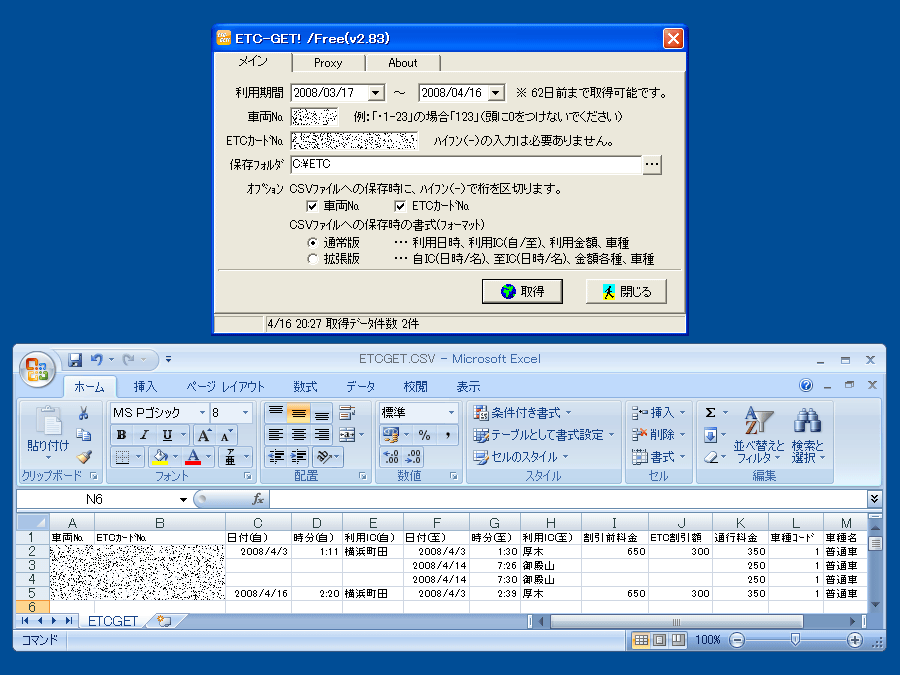Open the sort and filter tool
The image size is (900, 675).
point(759,435)
